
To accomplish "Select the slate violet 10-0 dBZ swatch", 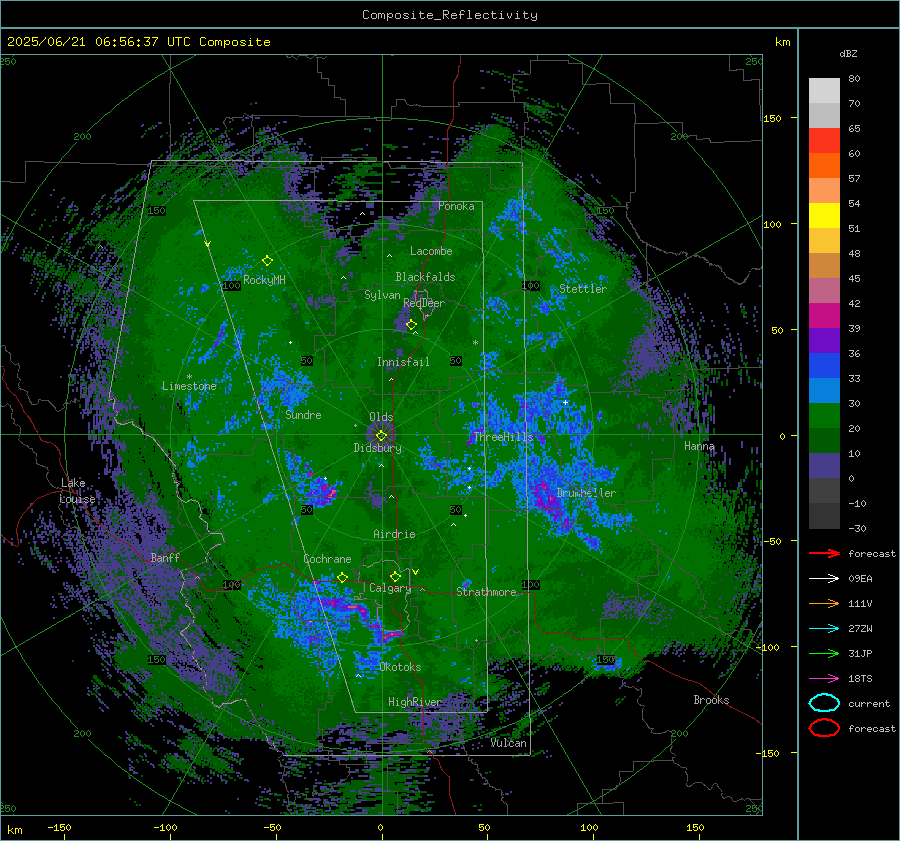I will (824, 466).
